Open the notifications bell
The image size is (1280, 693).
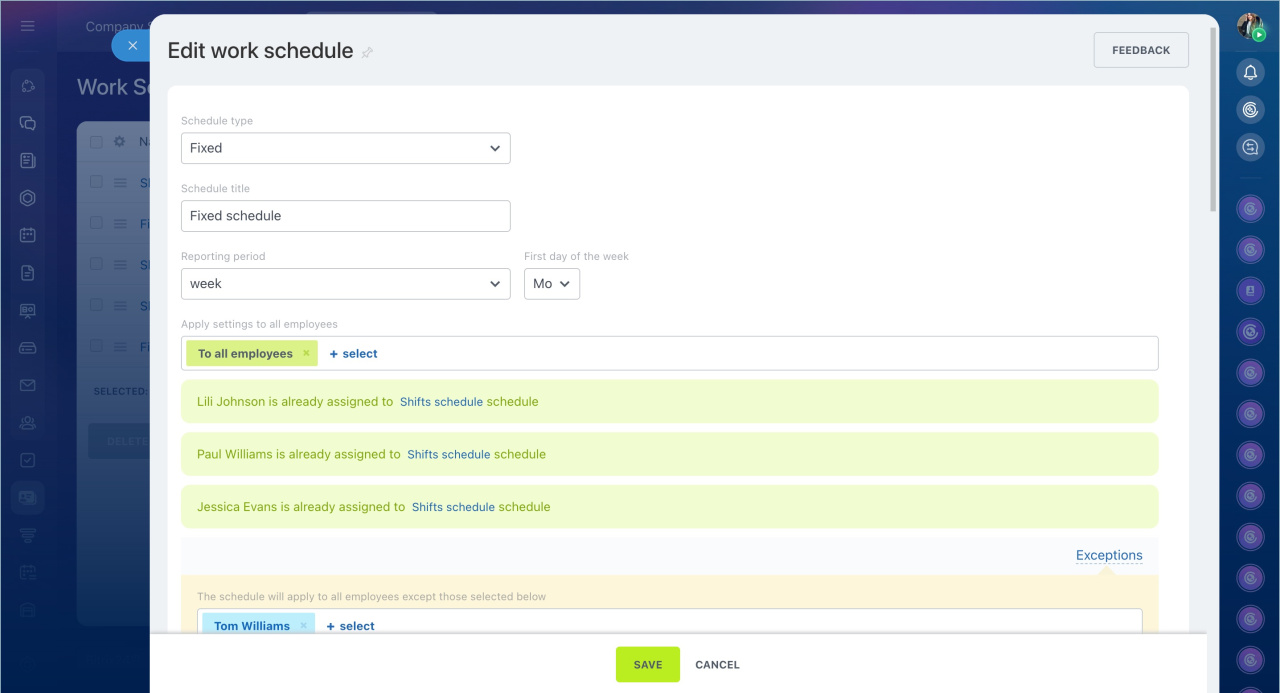1250,72
